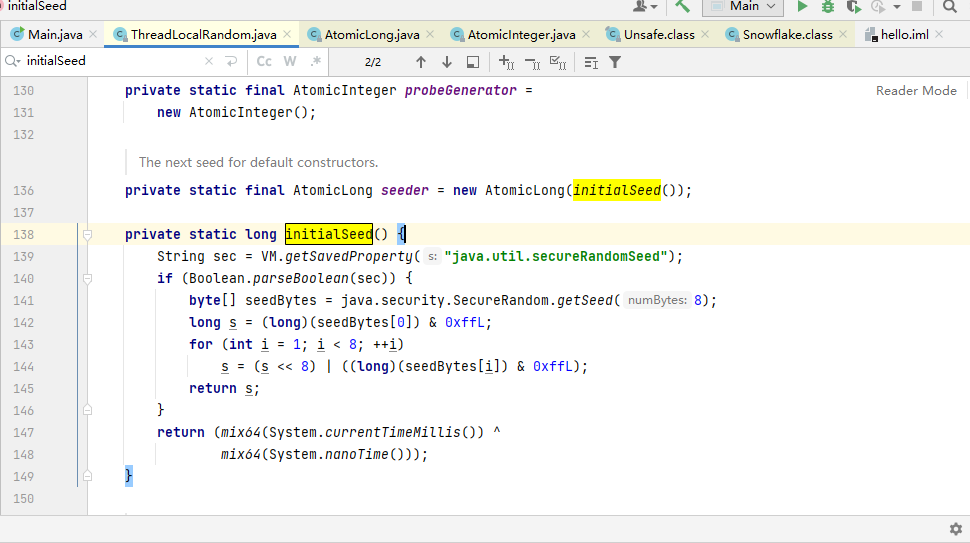Jump to next search occurrence arrow
The height and width of the screenshot is (543, 970).
(447, 62)
